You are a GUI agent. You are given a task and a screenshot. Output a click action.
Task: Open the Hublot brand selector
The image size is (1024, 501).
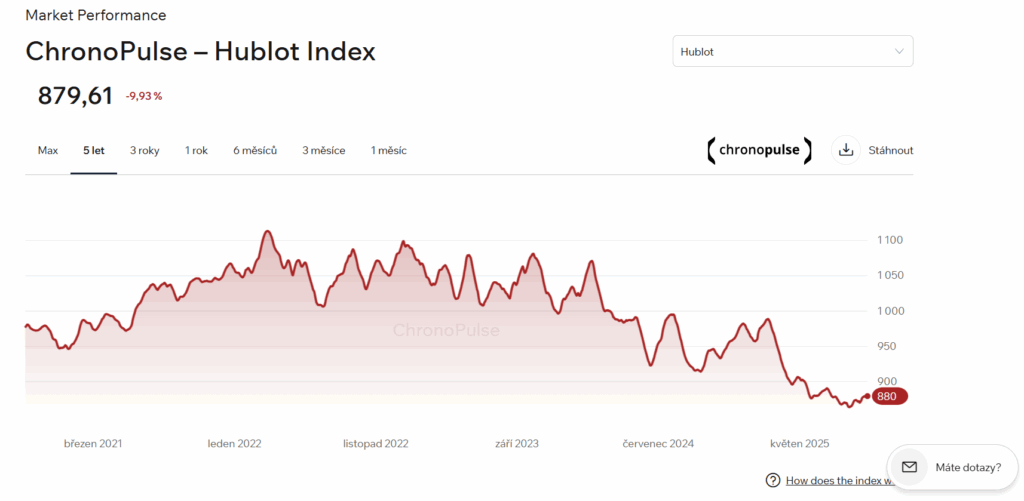coord(792,51)
